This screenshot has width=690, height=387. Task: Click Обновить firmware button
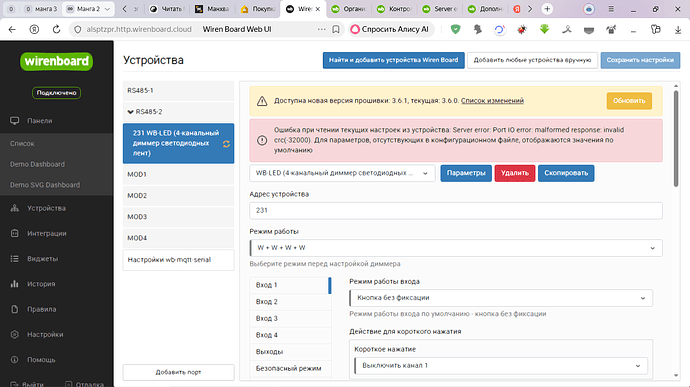pyautogui.click(x=629, y=101)
